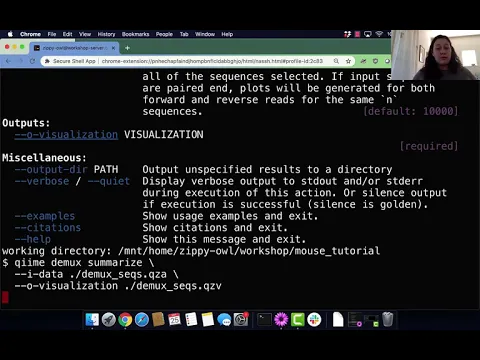Click the red terminal cursor block
Viewport: 480px width, 360px height.
5,297
